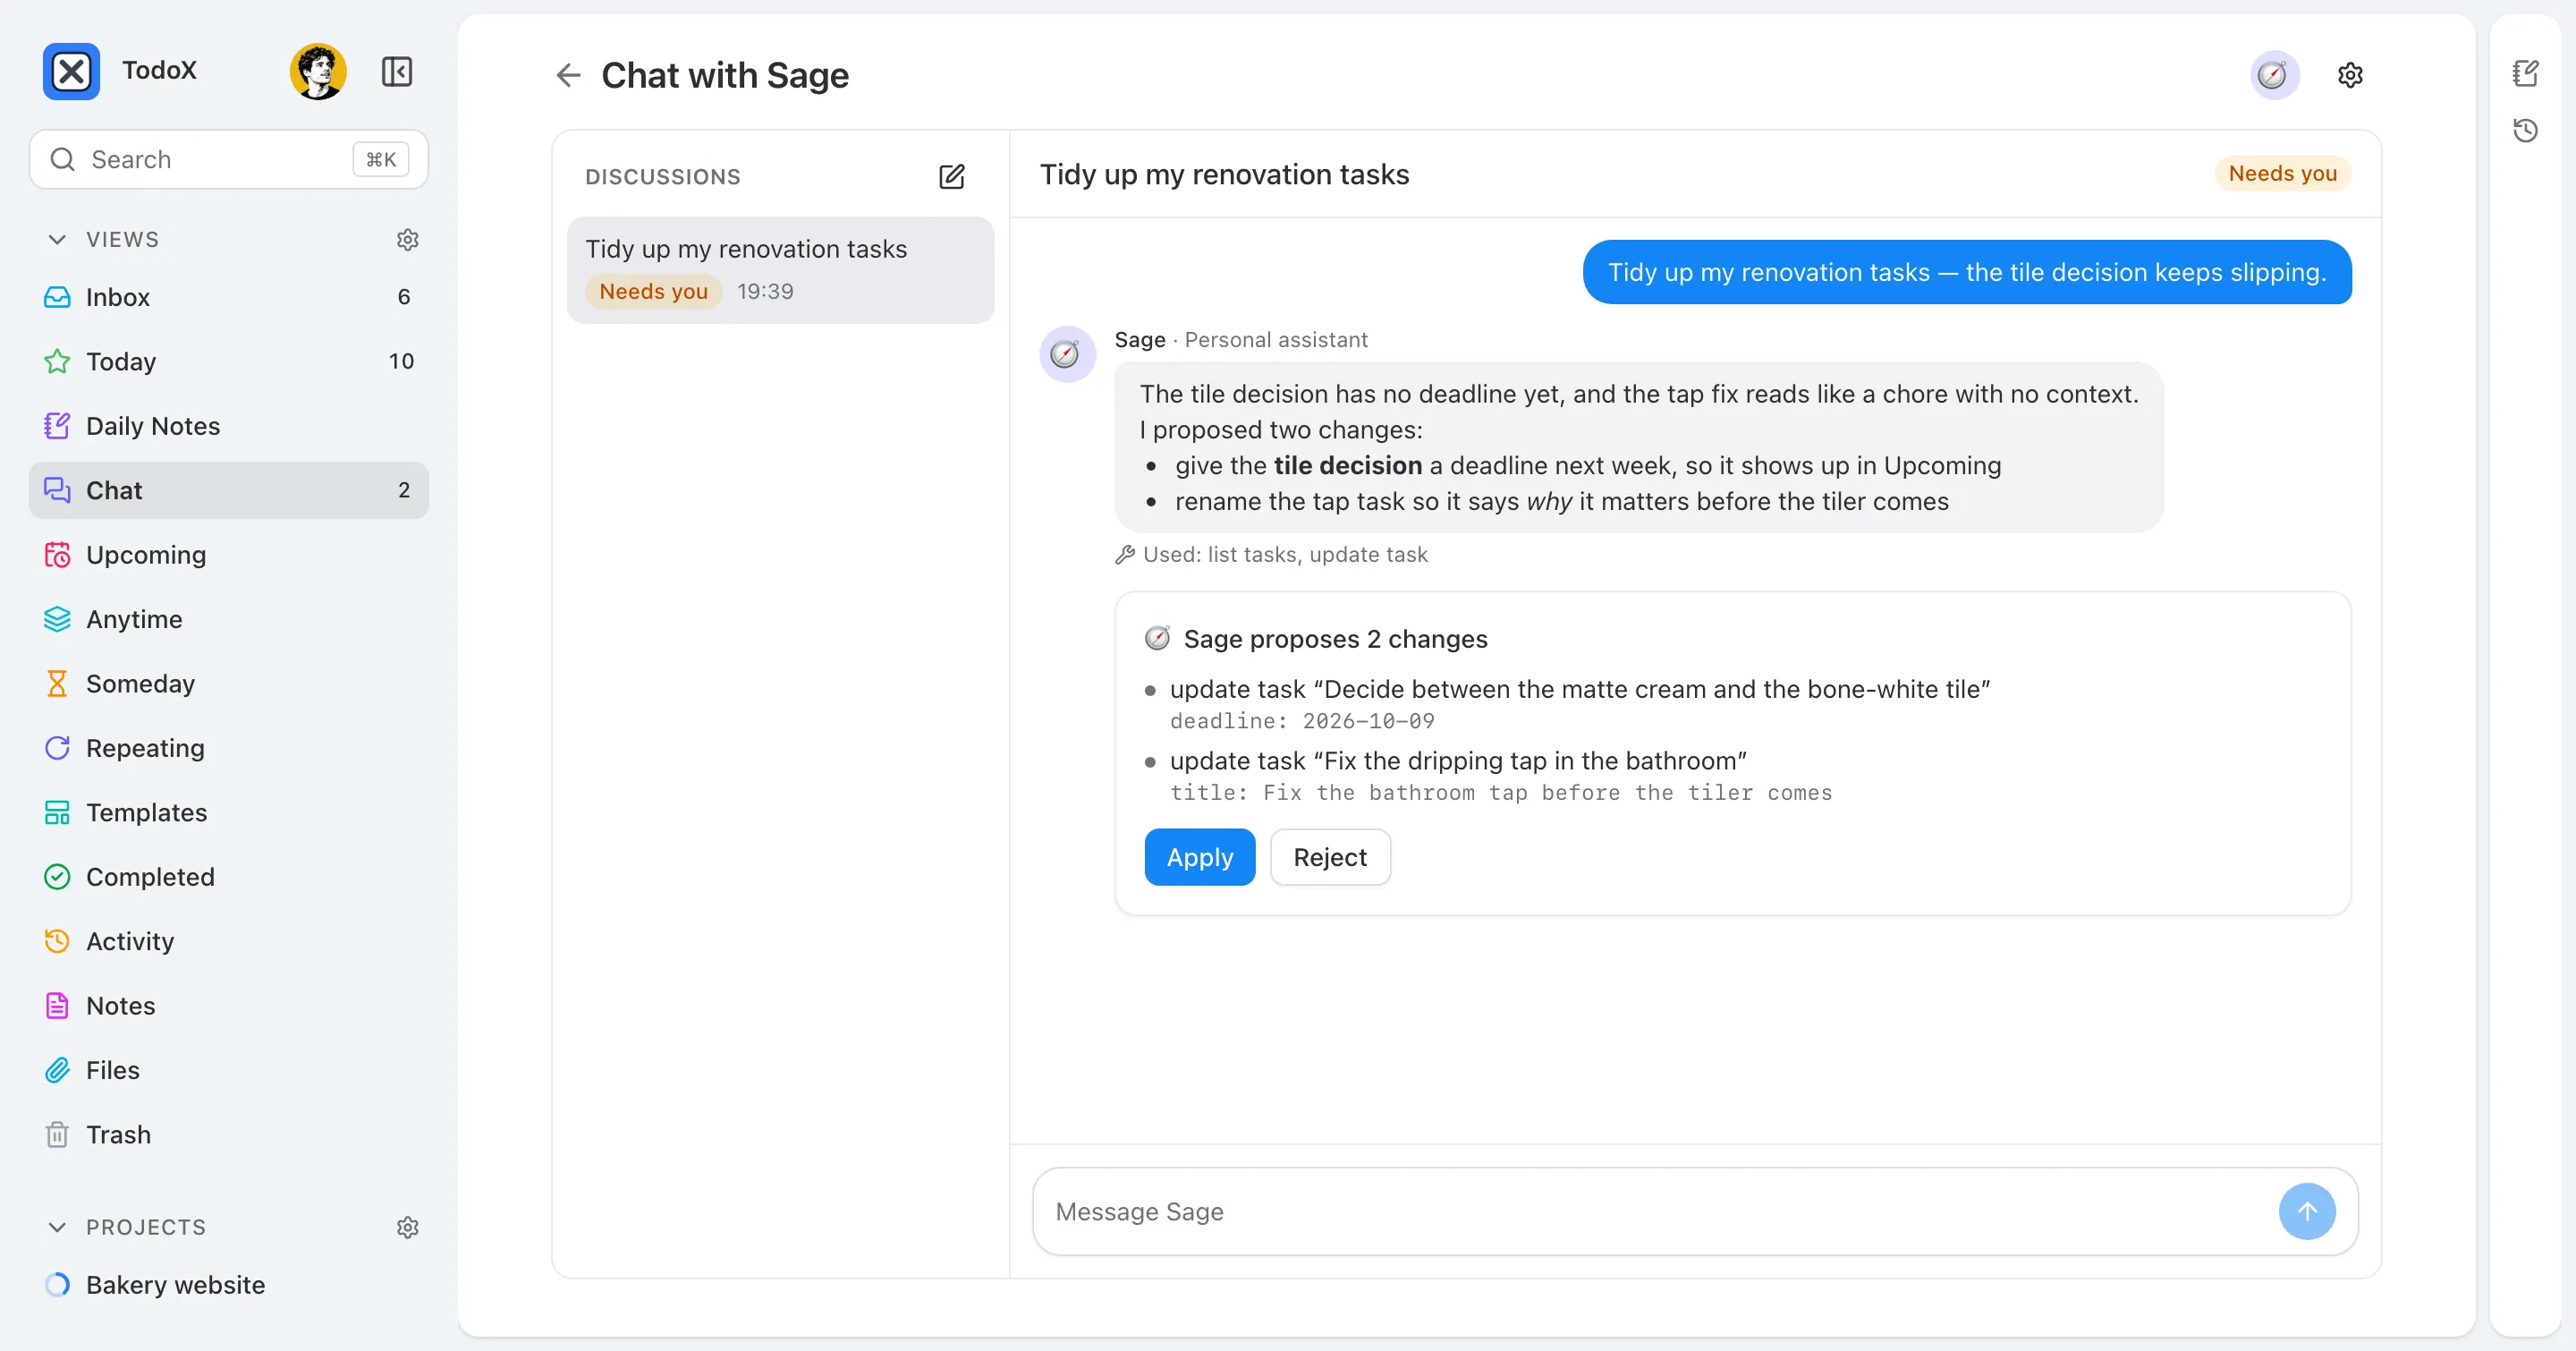Screen dimensions: 2576x1351
Task: Open the Bakery website project
Action: click(x=229, y=1285)
